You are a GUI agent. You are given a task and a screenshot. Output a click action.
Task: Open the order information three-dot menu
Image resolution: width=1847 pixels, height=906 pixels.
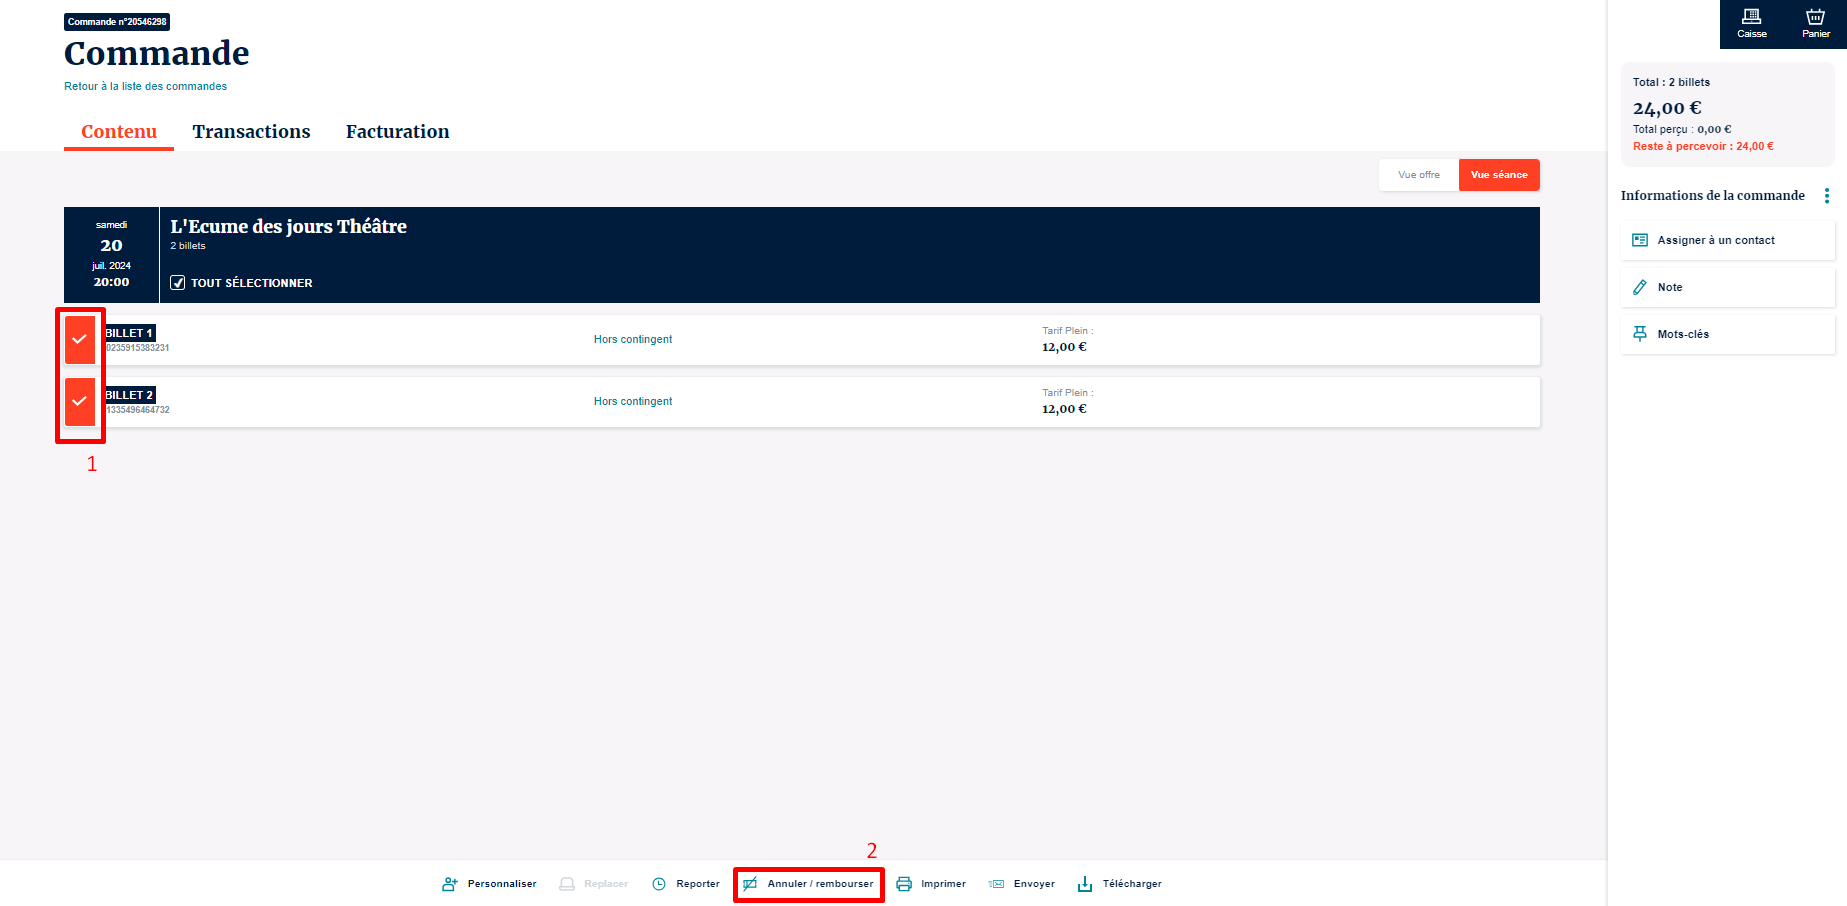1826,196
